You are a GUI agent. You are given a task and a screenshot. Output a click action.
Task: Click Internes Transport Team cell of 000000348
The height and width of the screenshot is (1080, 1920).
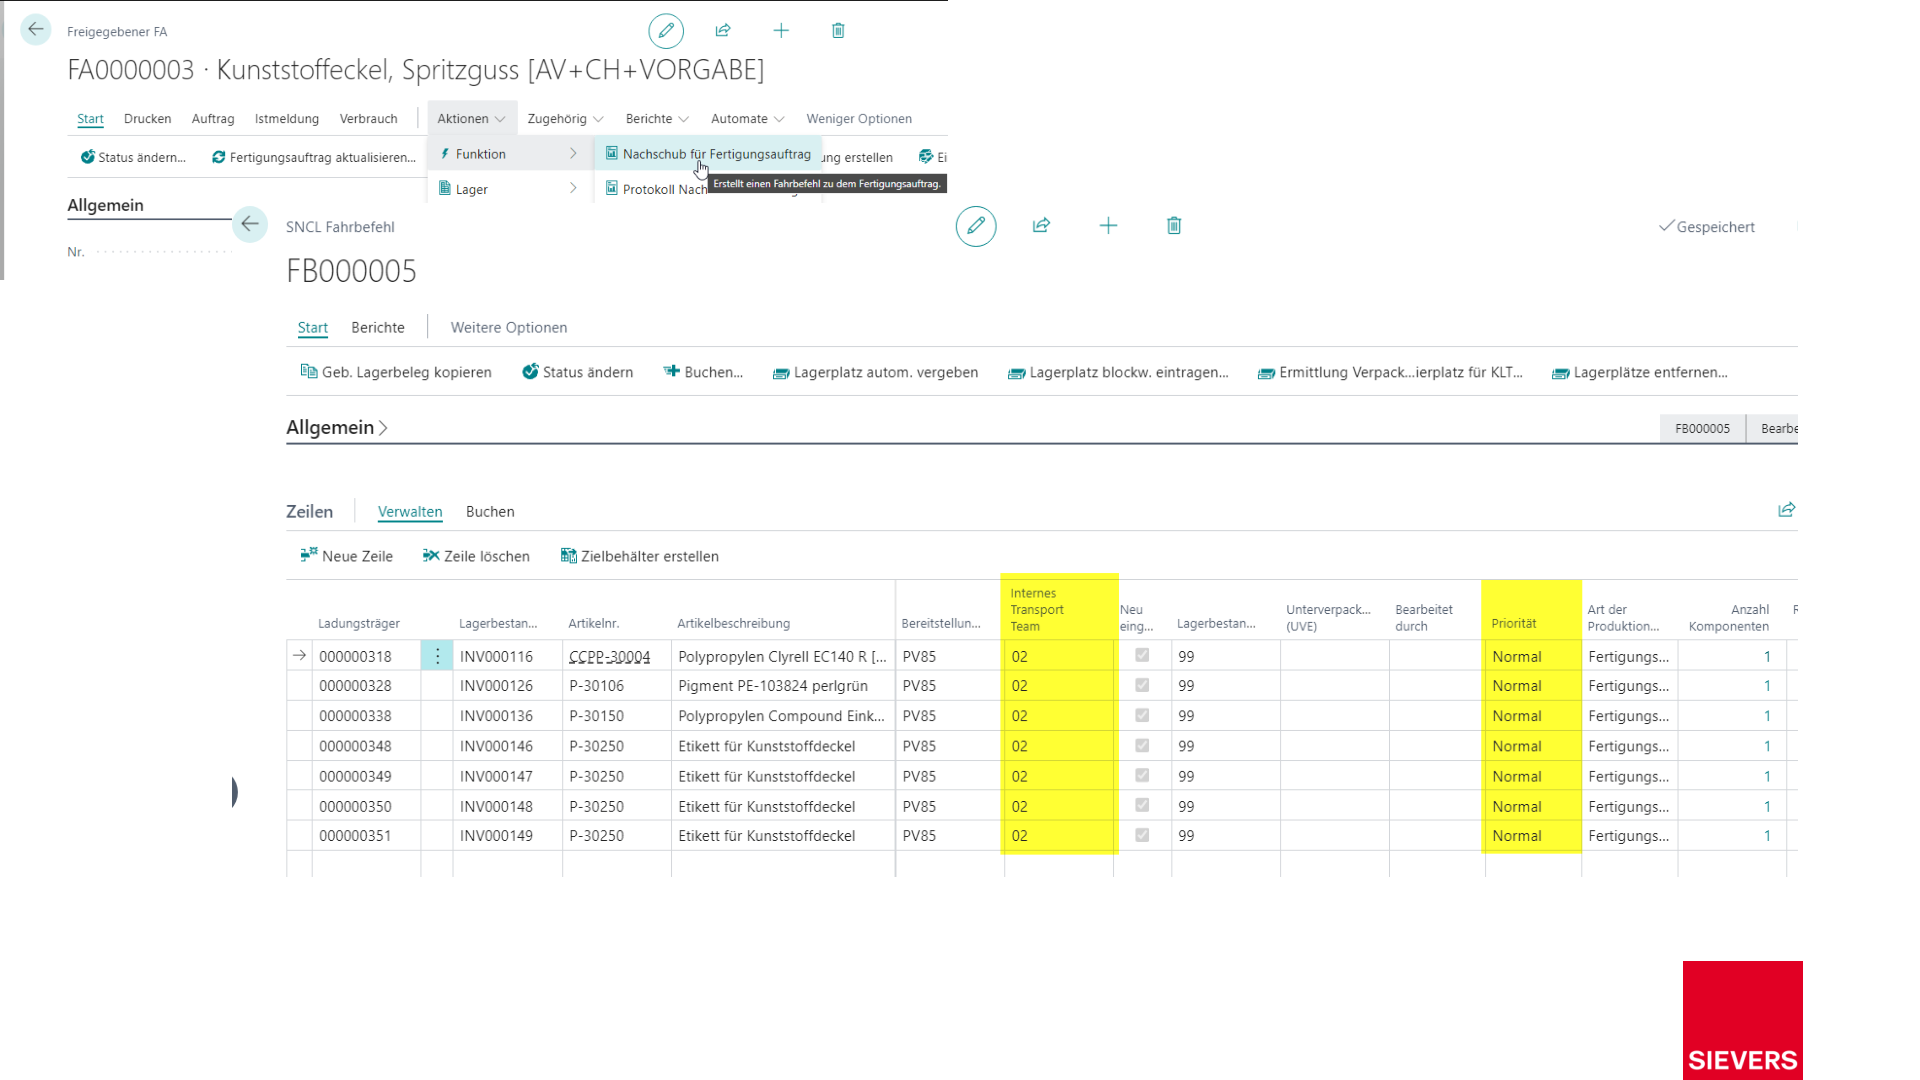pyautogui.click(x=1059, y=746)
